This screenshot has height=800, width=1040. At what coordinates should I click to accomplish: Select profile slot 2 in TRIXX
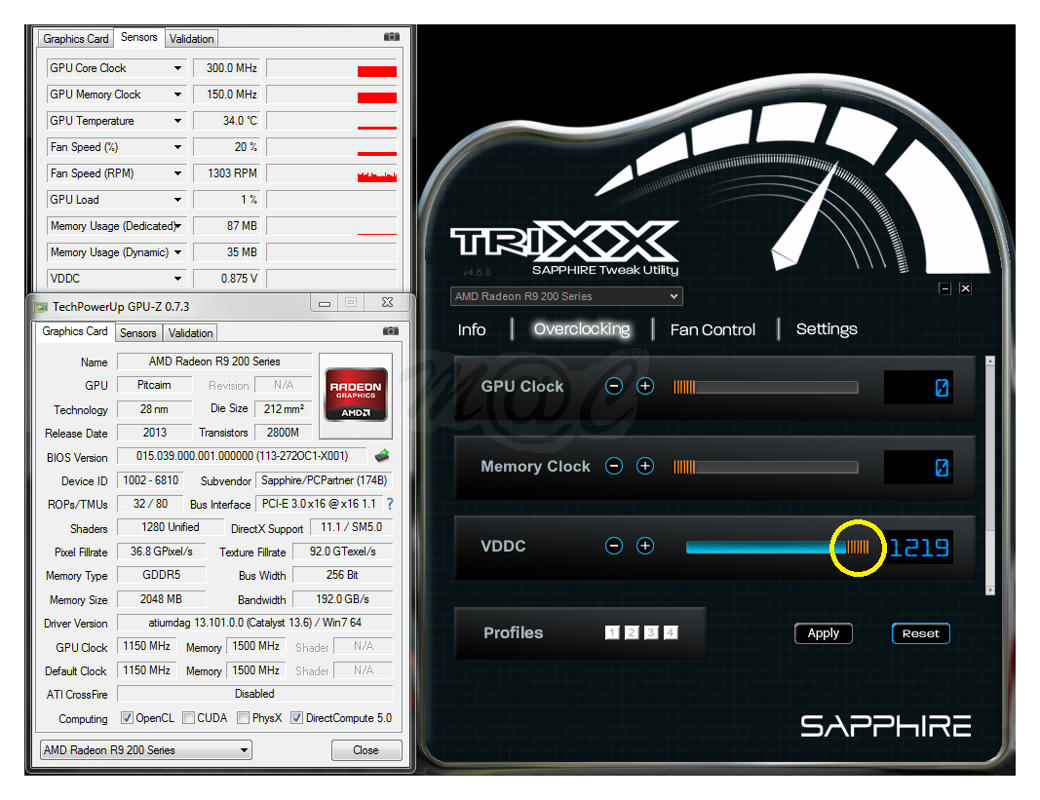coord(631,633)
